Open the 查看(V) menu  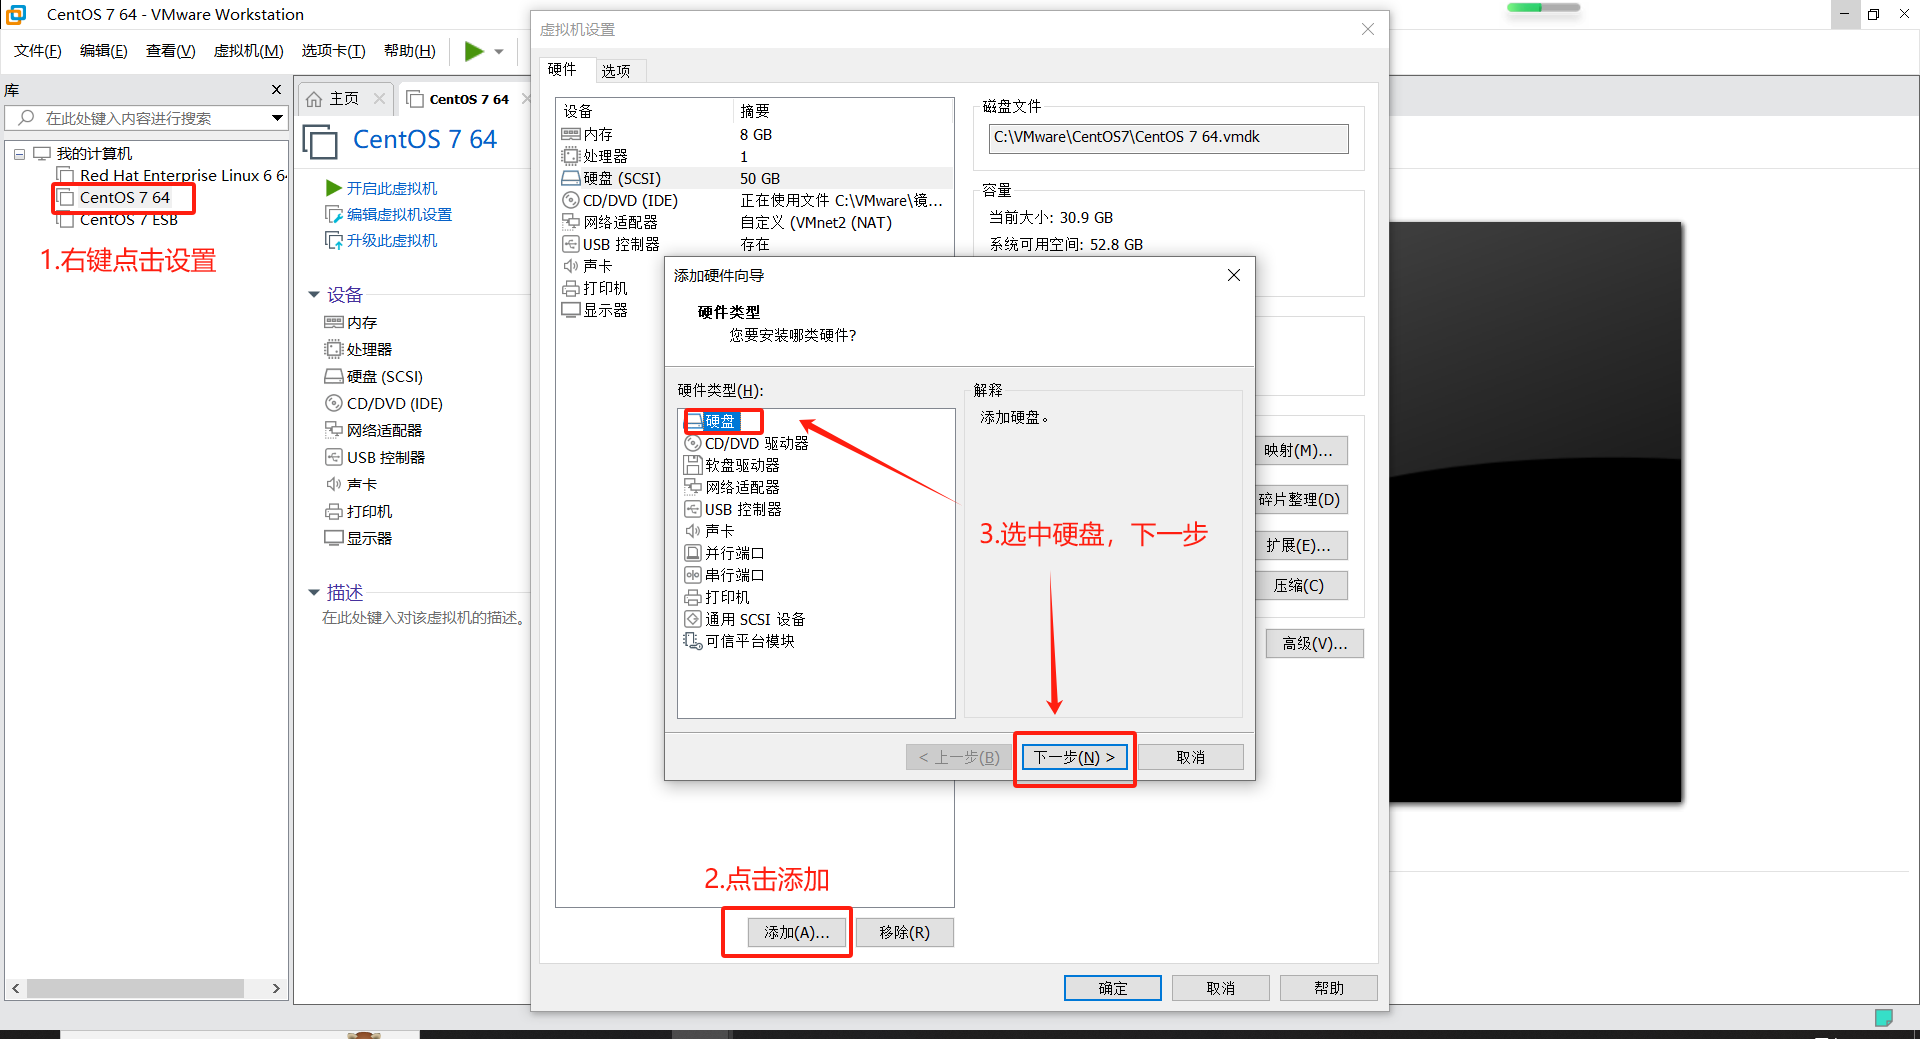pyautogui.click(x=171, y=51)
